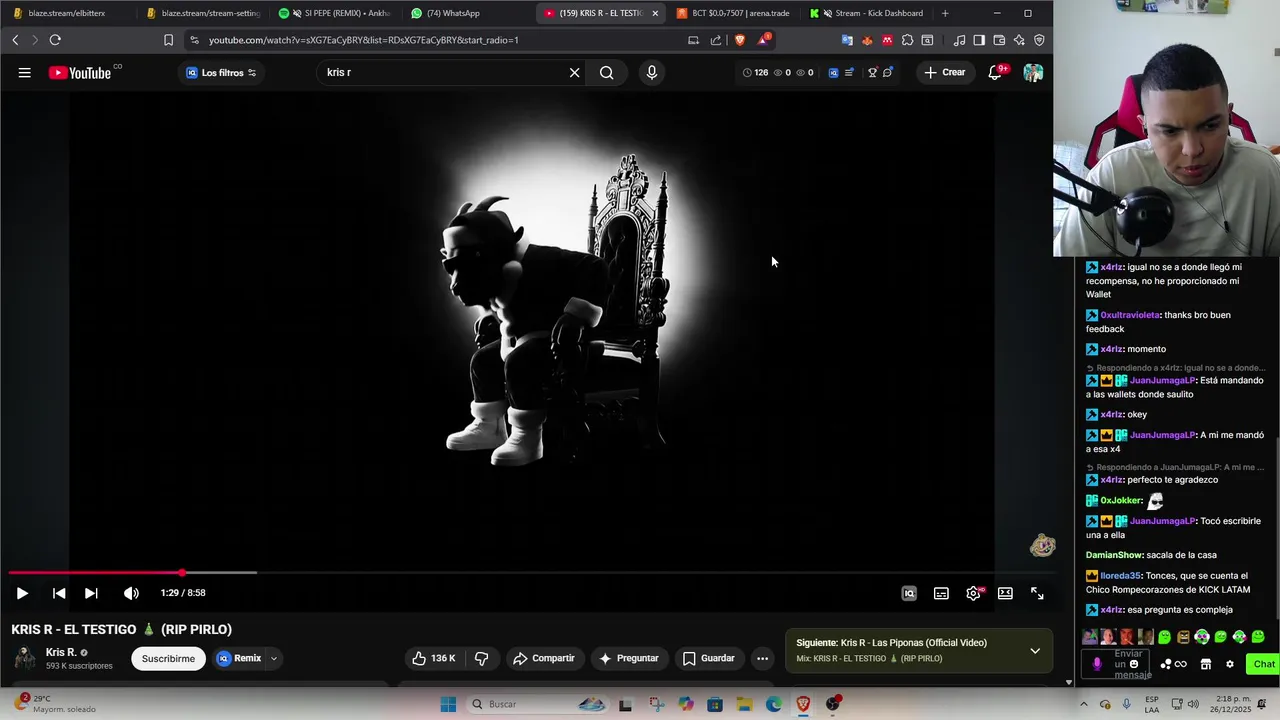
Task: Dislike the video
Action: click(x=481, y=658)
